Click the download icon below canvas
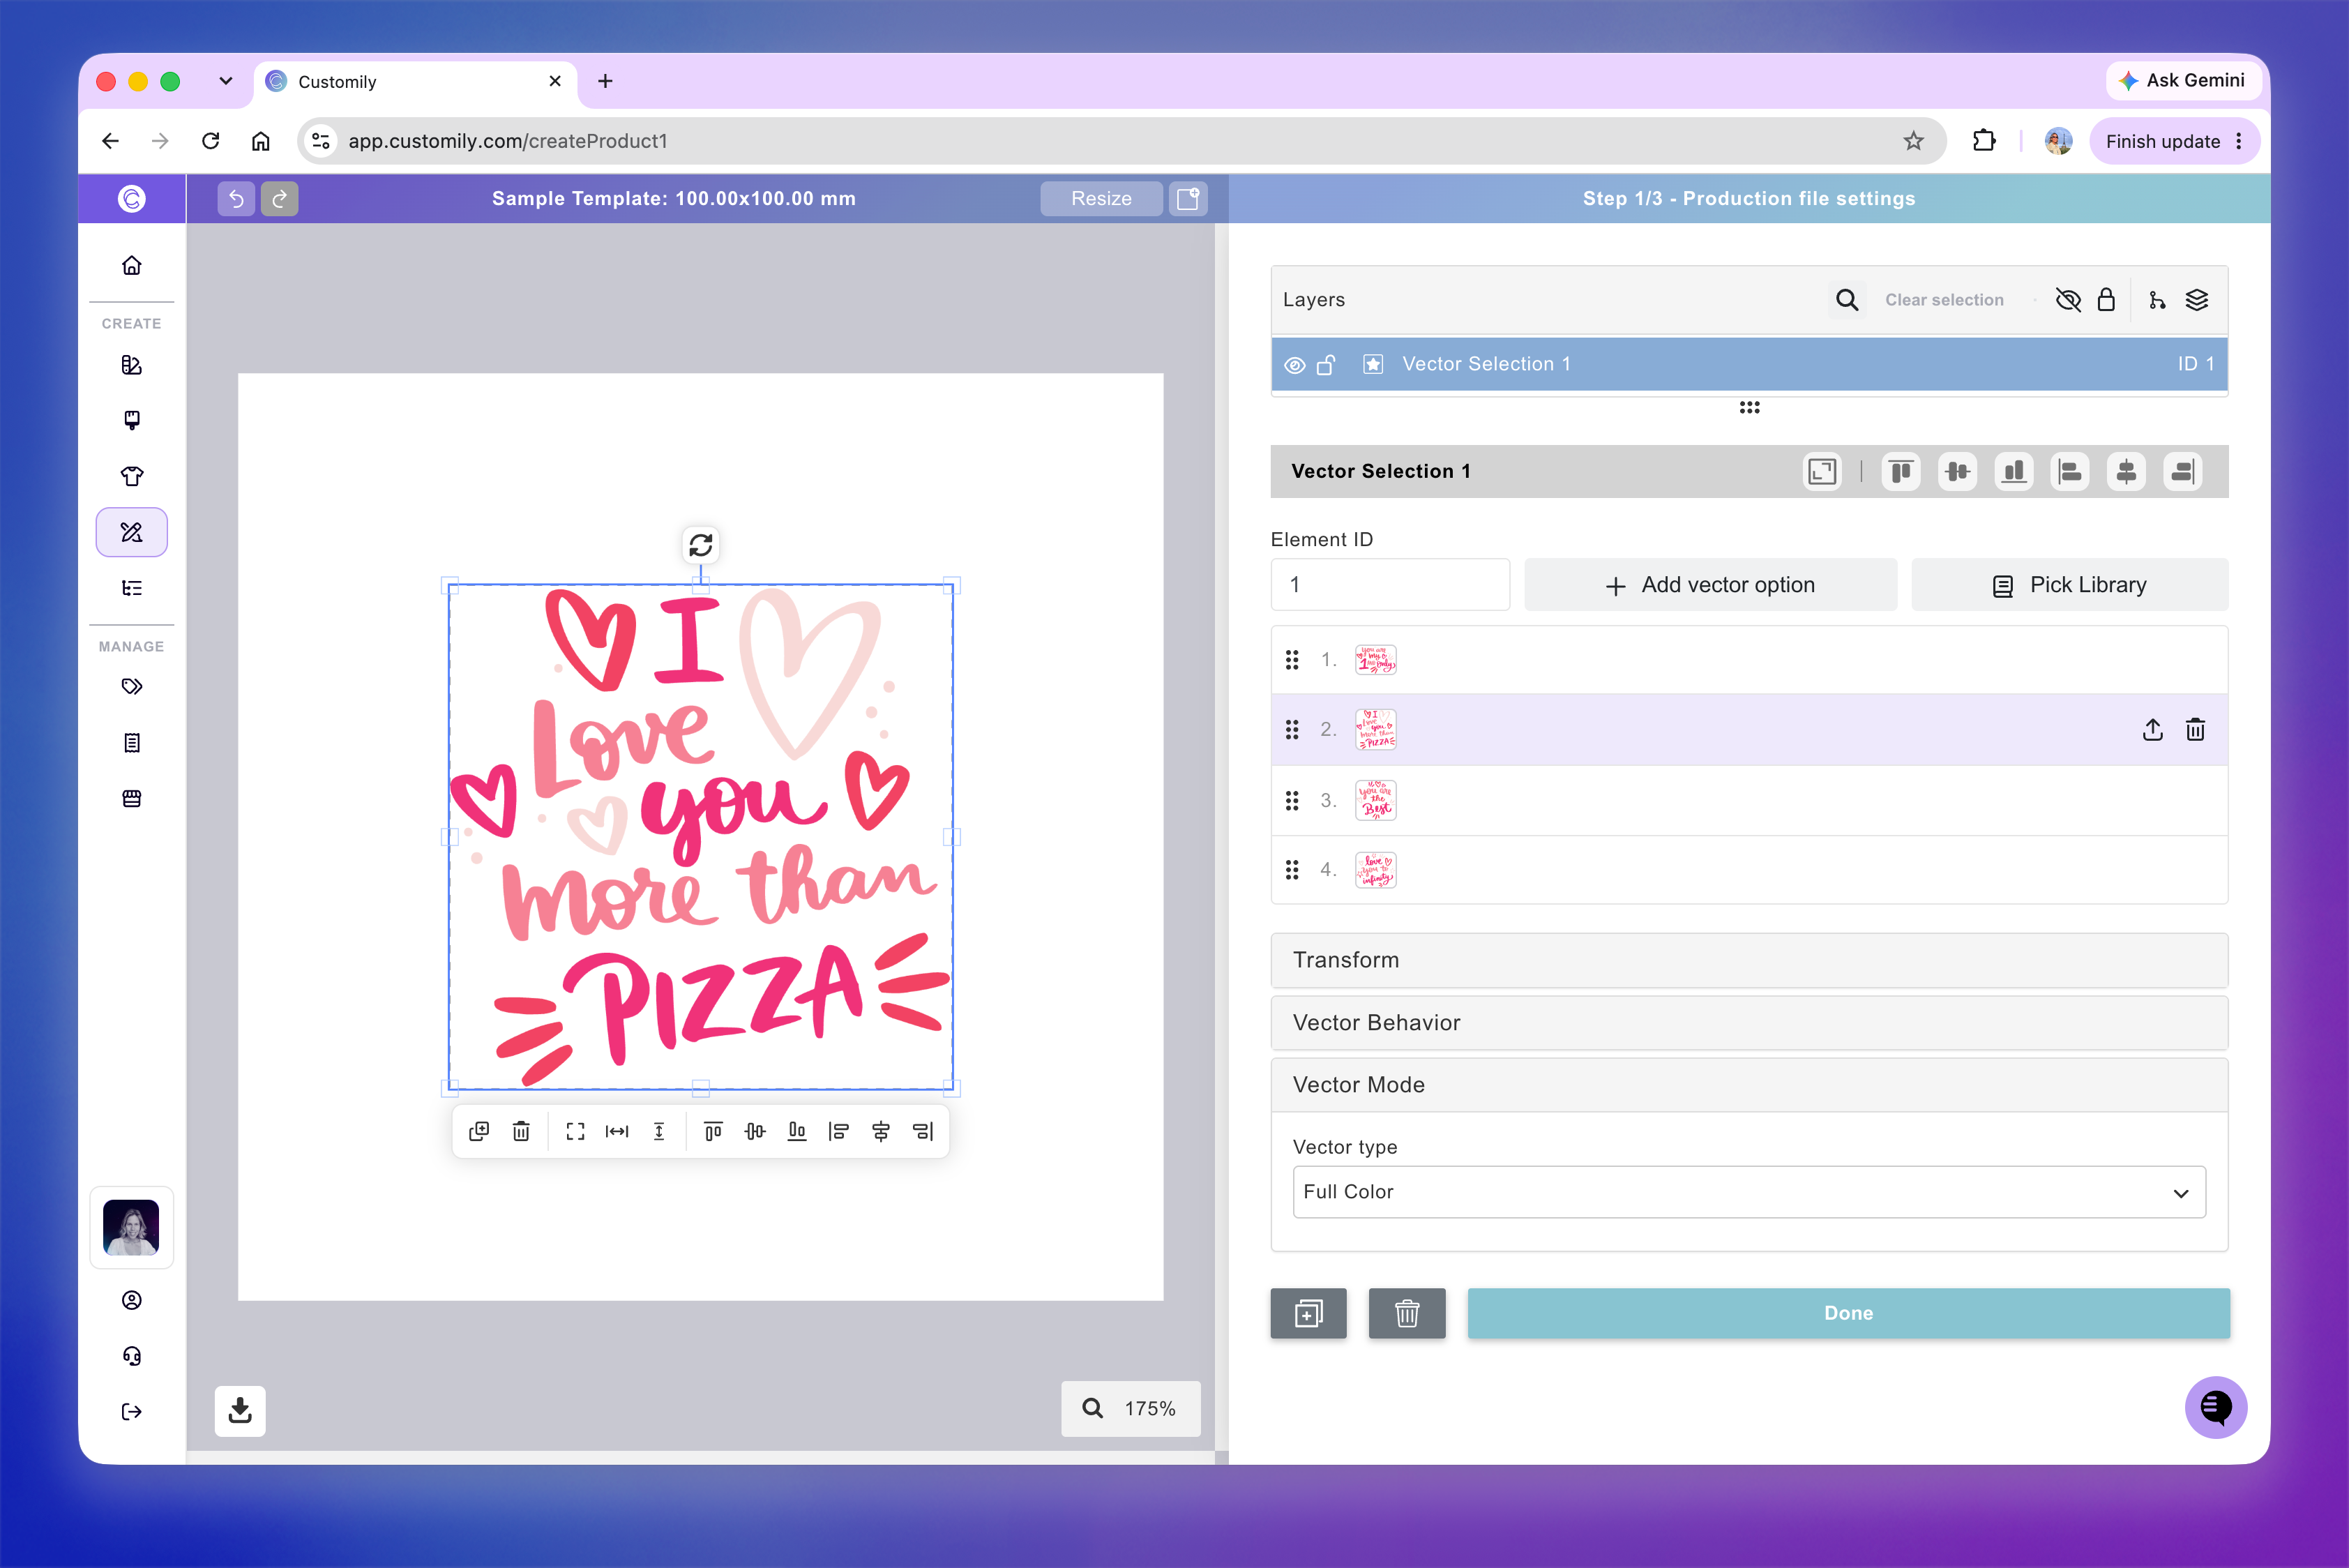 coord(240,1410)
